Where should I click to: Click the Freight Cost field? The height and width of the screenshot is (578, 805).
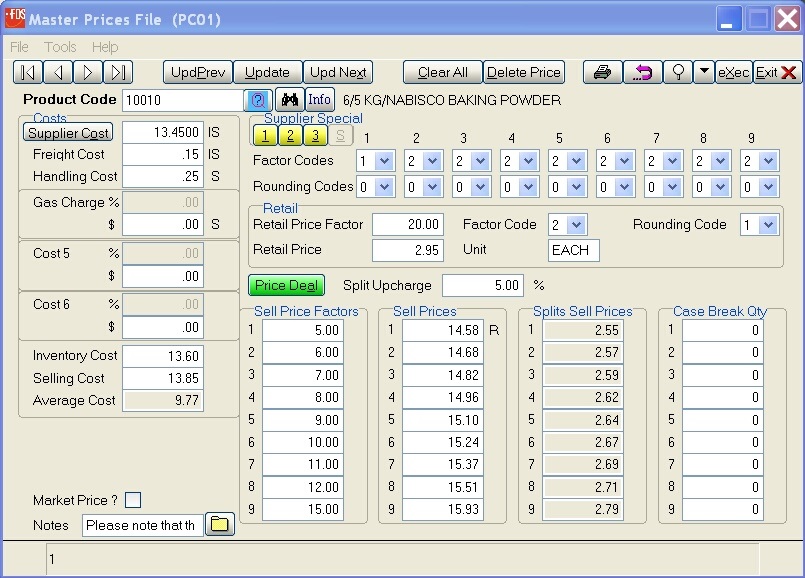(163, 154)
